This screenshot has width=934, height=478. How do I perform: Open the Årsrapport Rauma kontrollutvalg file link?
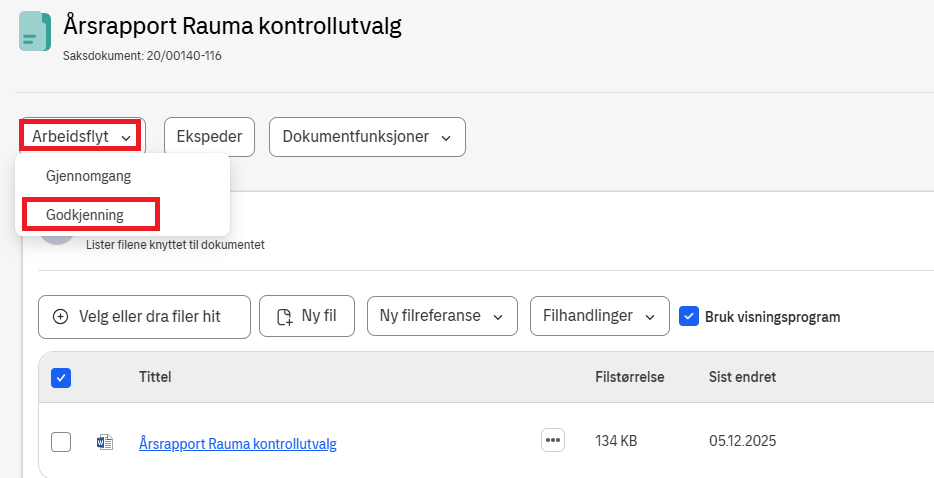(237, 443)
